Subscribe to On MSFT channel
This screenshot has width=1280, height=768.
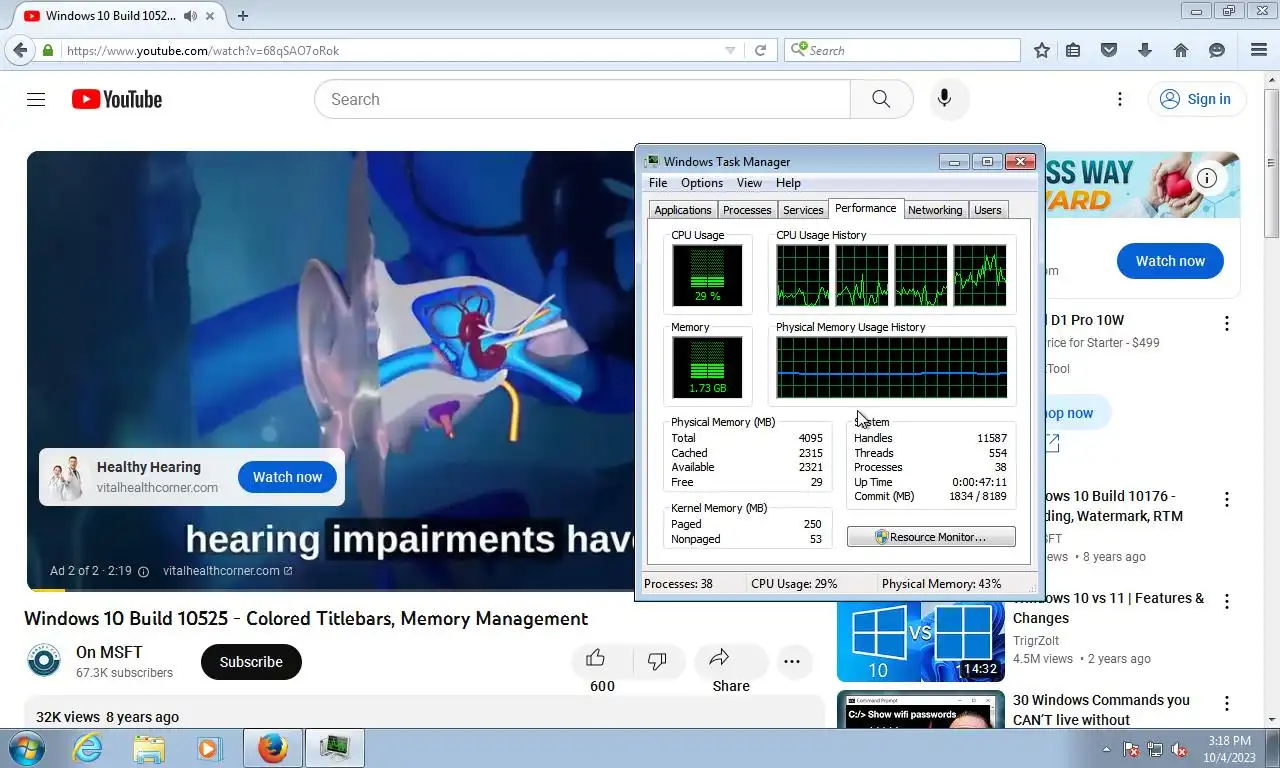point(251,662)
